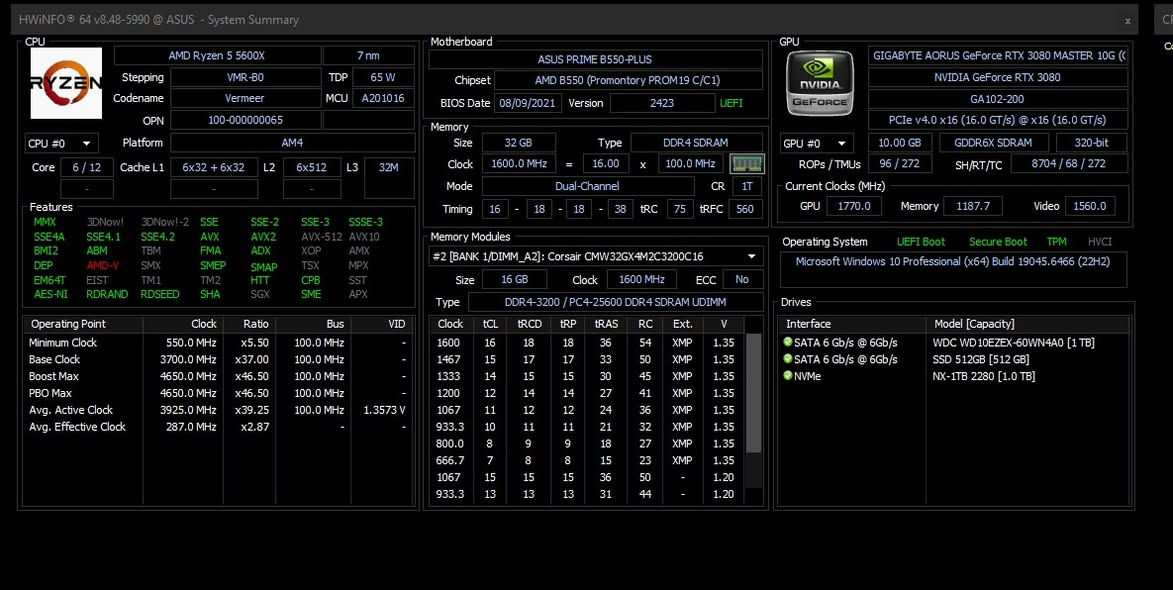This screenshot has width=1173, height=590.
Task: Select the GIGABYTE AORUS RTX 3080 name field
Action: (x=998, y=55)
